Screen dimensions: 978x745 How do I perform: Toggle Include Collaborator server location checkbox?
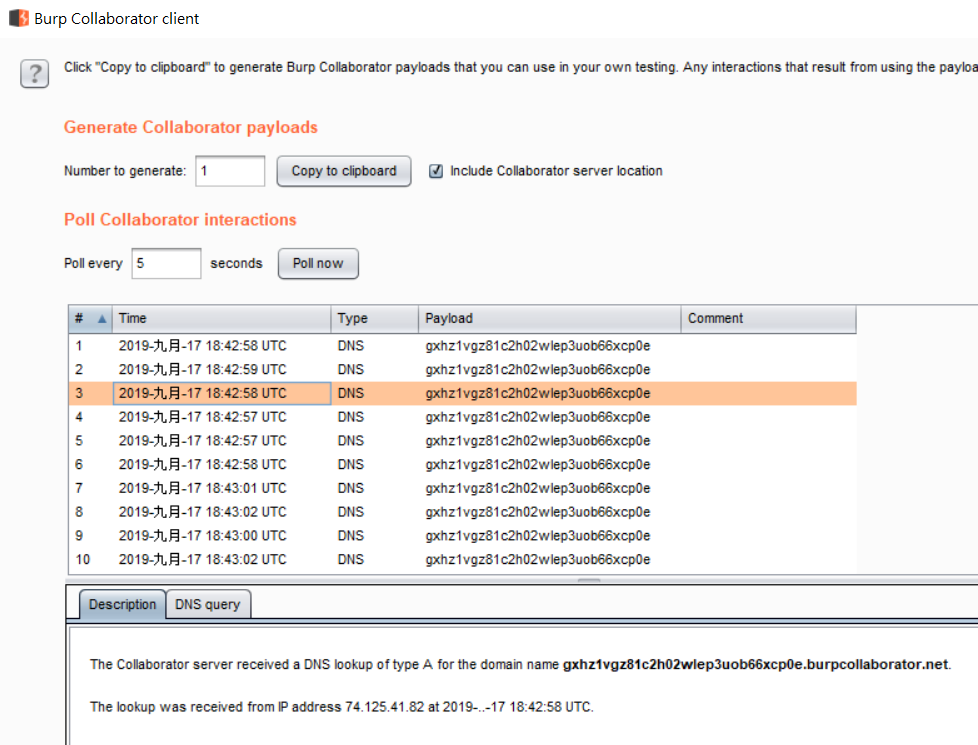pos(436,171)
